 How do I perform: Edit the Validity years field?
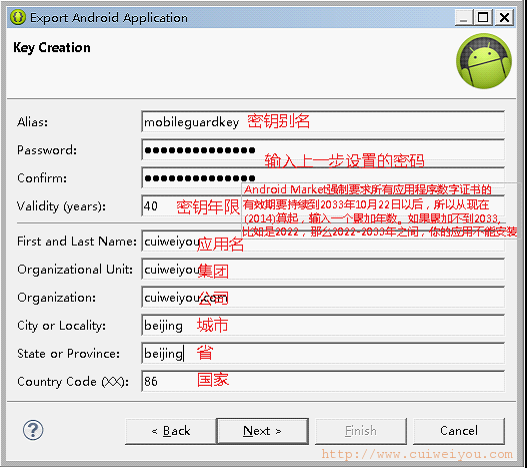(323, 206)
